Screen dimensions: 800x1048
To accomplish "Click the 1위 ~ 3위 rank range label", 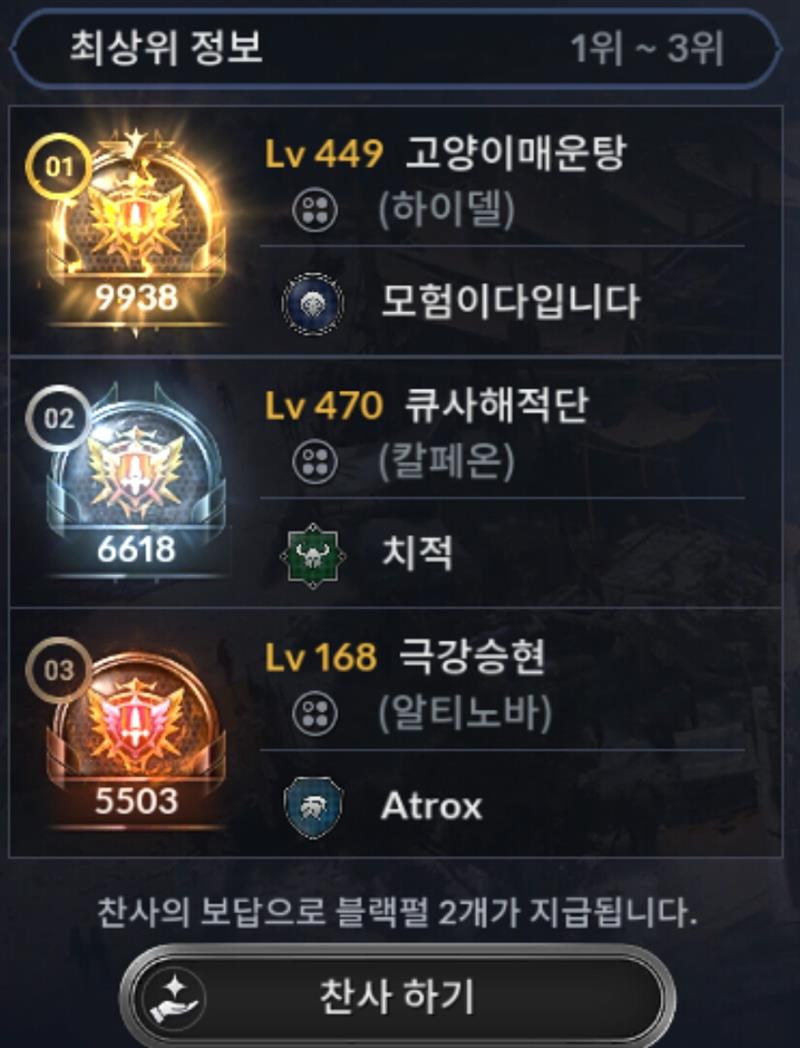I will (646, 49).
